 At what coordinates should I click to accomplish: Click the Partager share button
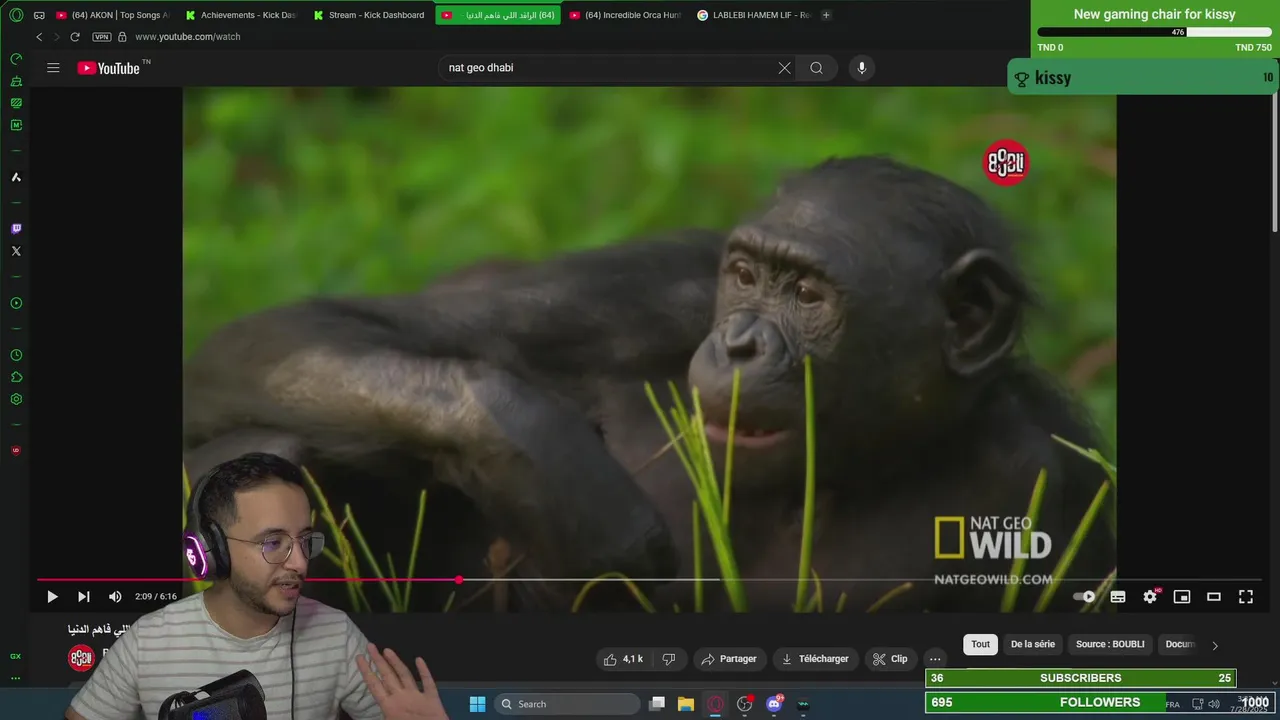[729, 659]
